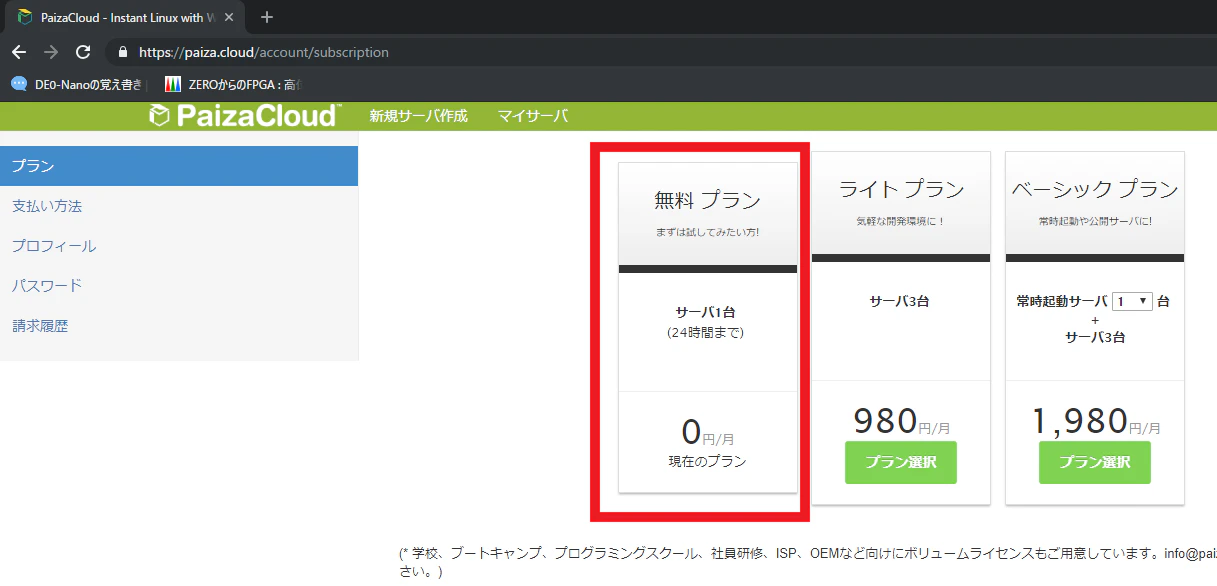Click the browser forward arrow

click(x=51, y=52)
